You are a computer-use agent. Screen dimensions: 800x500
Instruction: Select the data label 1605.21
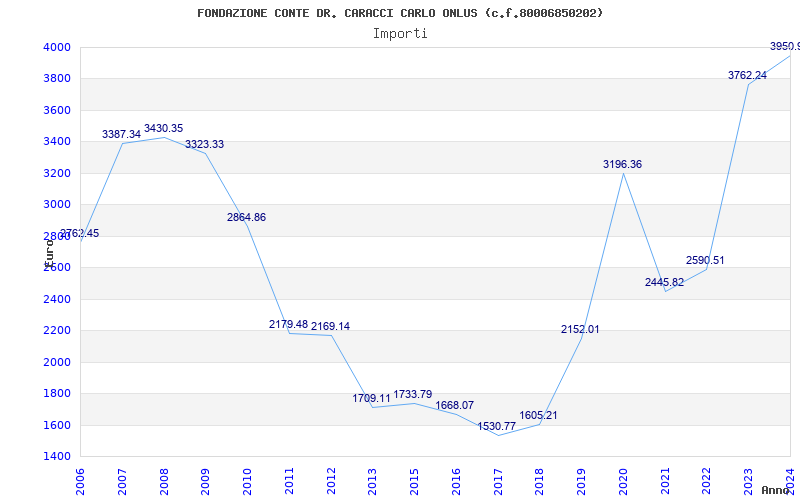click(538, 416)
